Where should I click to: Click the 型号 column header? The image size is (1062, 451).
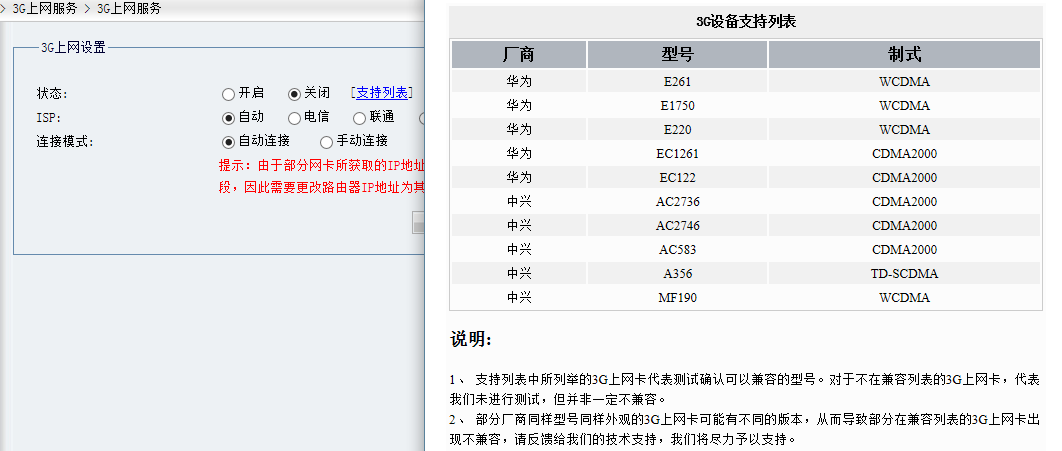coord(677,55)
